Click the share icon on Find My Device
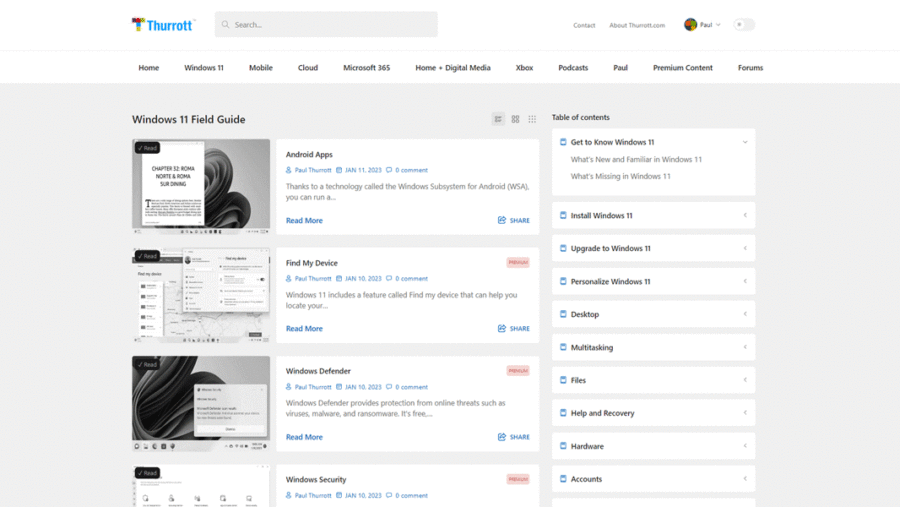The image size is (900, 507). pos(502,328)
